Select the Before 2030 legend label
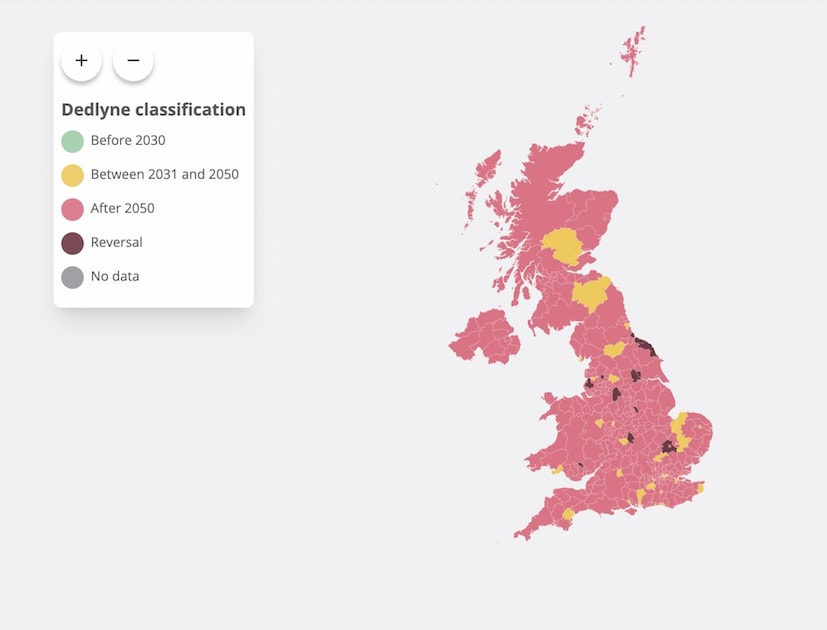This screenshot has width=827, height=630. (128, 140)
